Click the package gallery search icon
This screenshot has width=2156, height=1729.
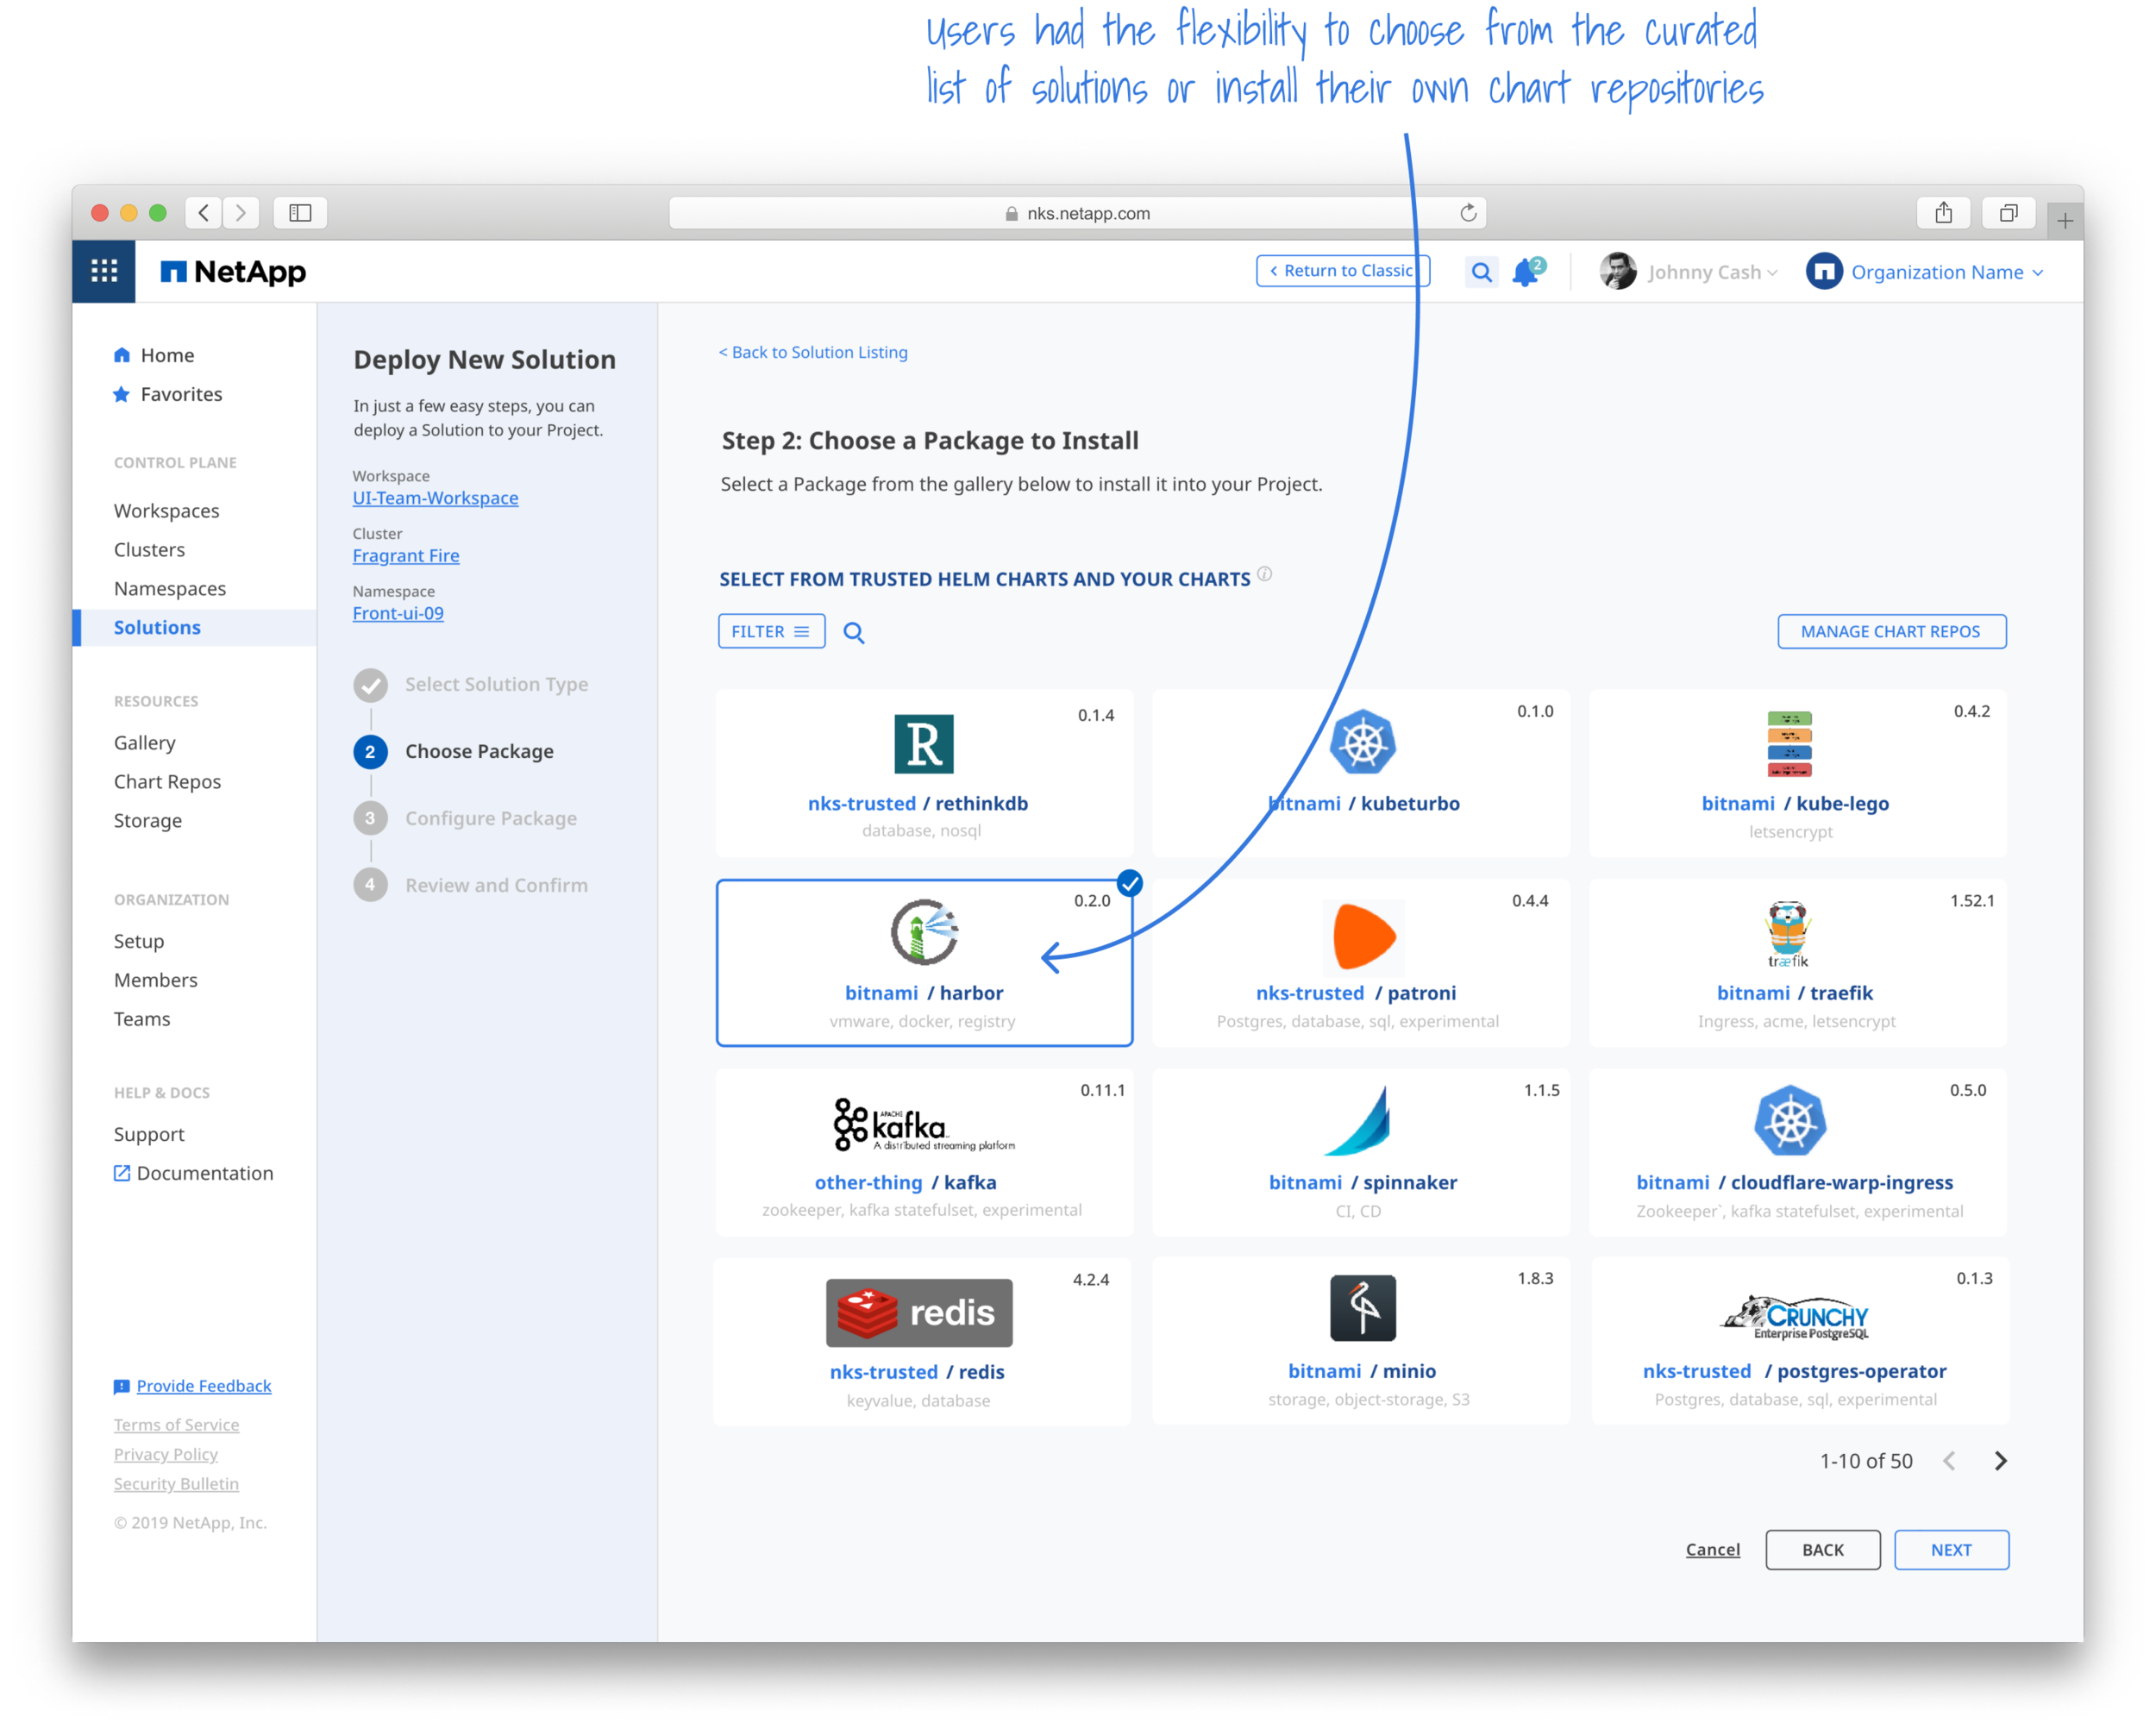pyautogui.click(x=853, y=632)
